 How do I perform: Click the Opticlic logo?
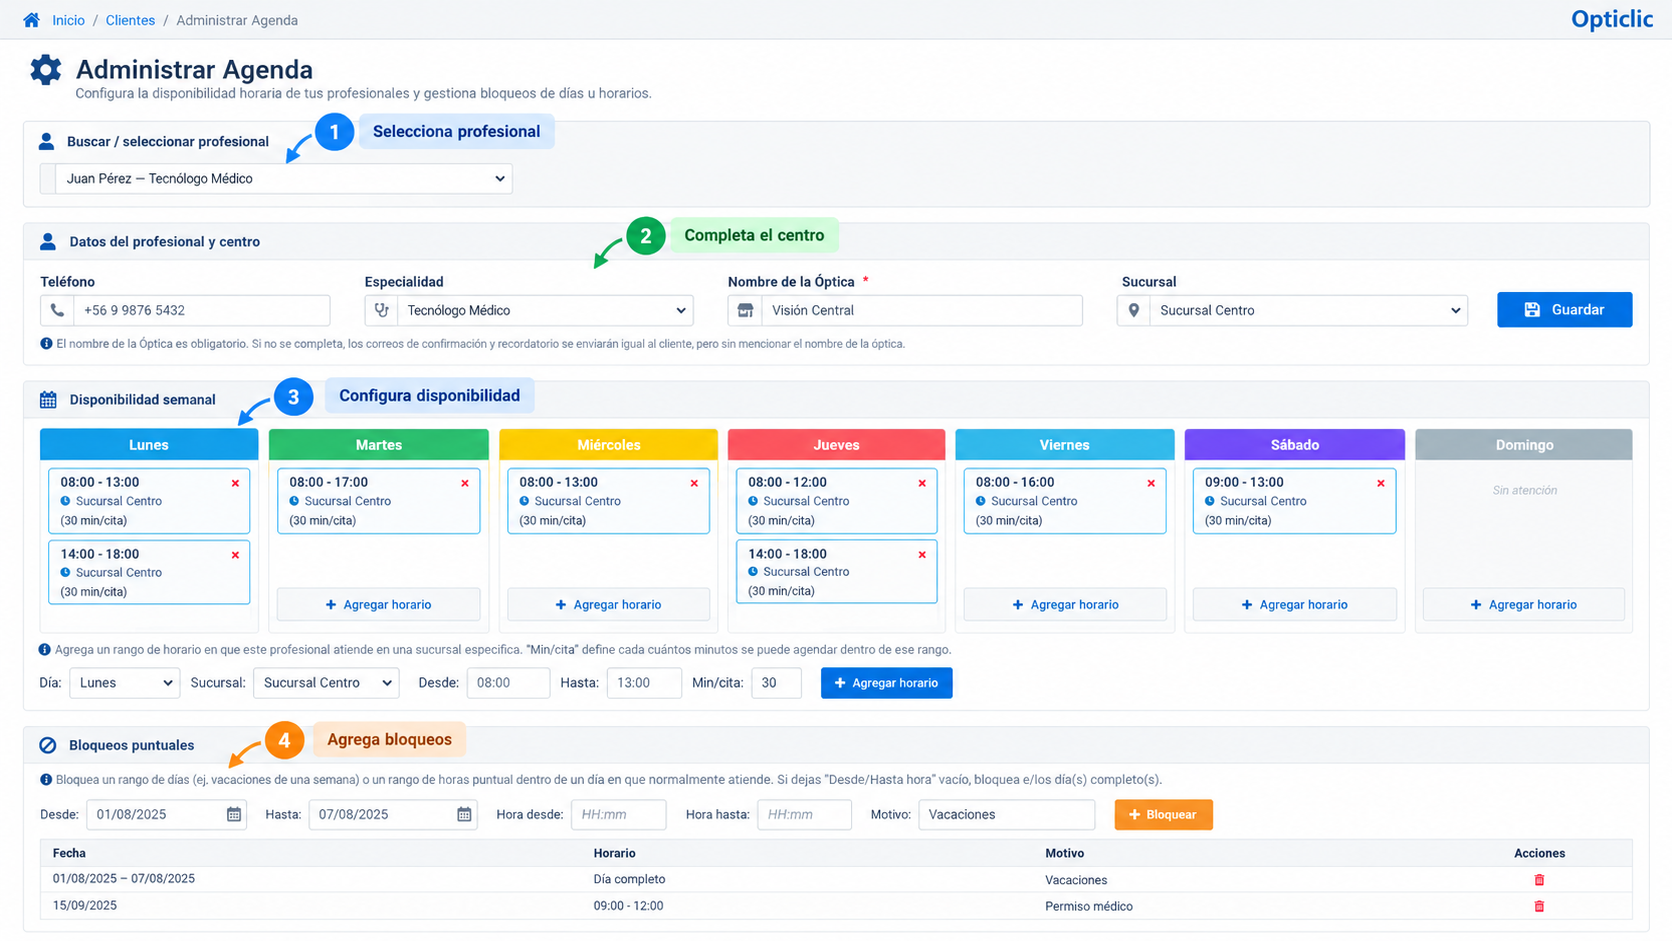1611,19
